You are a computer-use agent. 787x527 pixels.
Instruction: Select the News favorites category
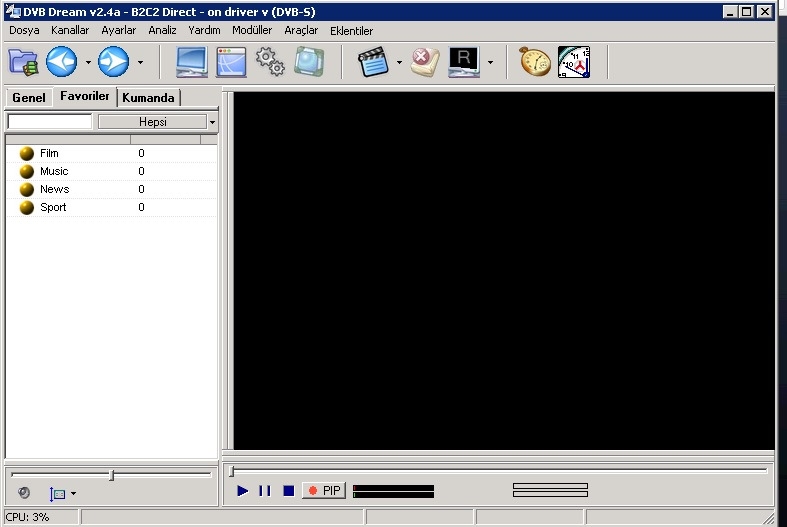click(x=54, y=189)
